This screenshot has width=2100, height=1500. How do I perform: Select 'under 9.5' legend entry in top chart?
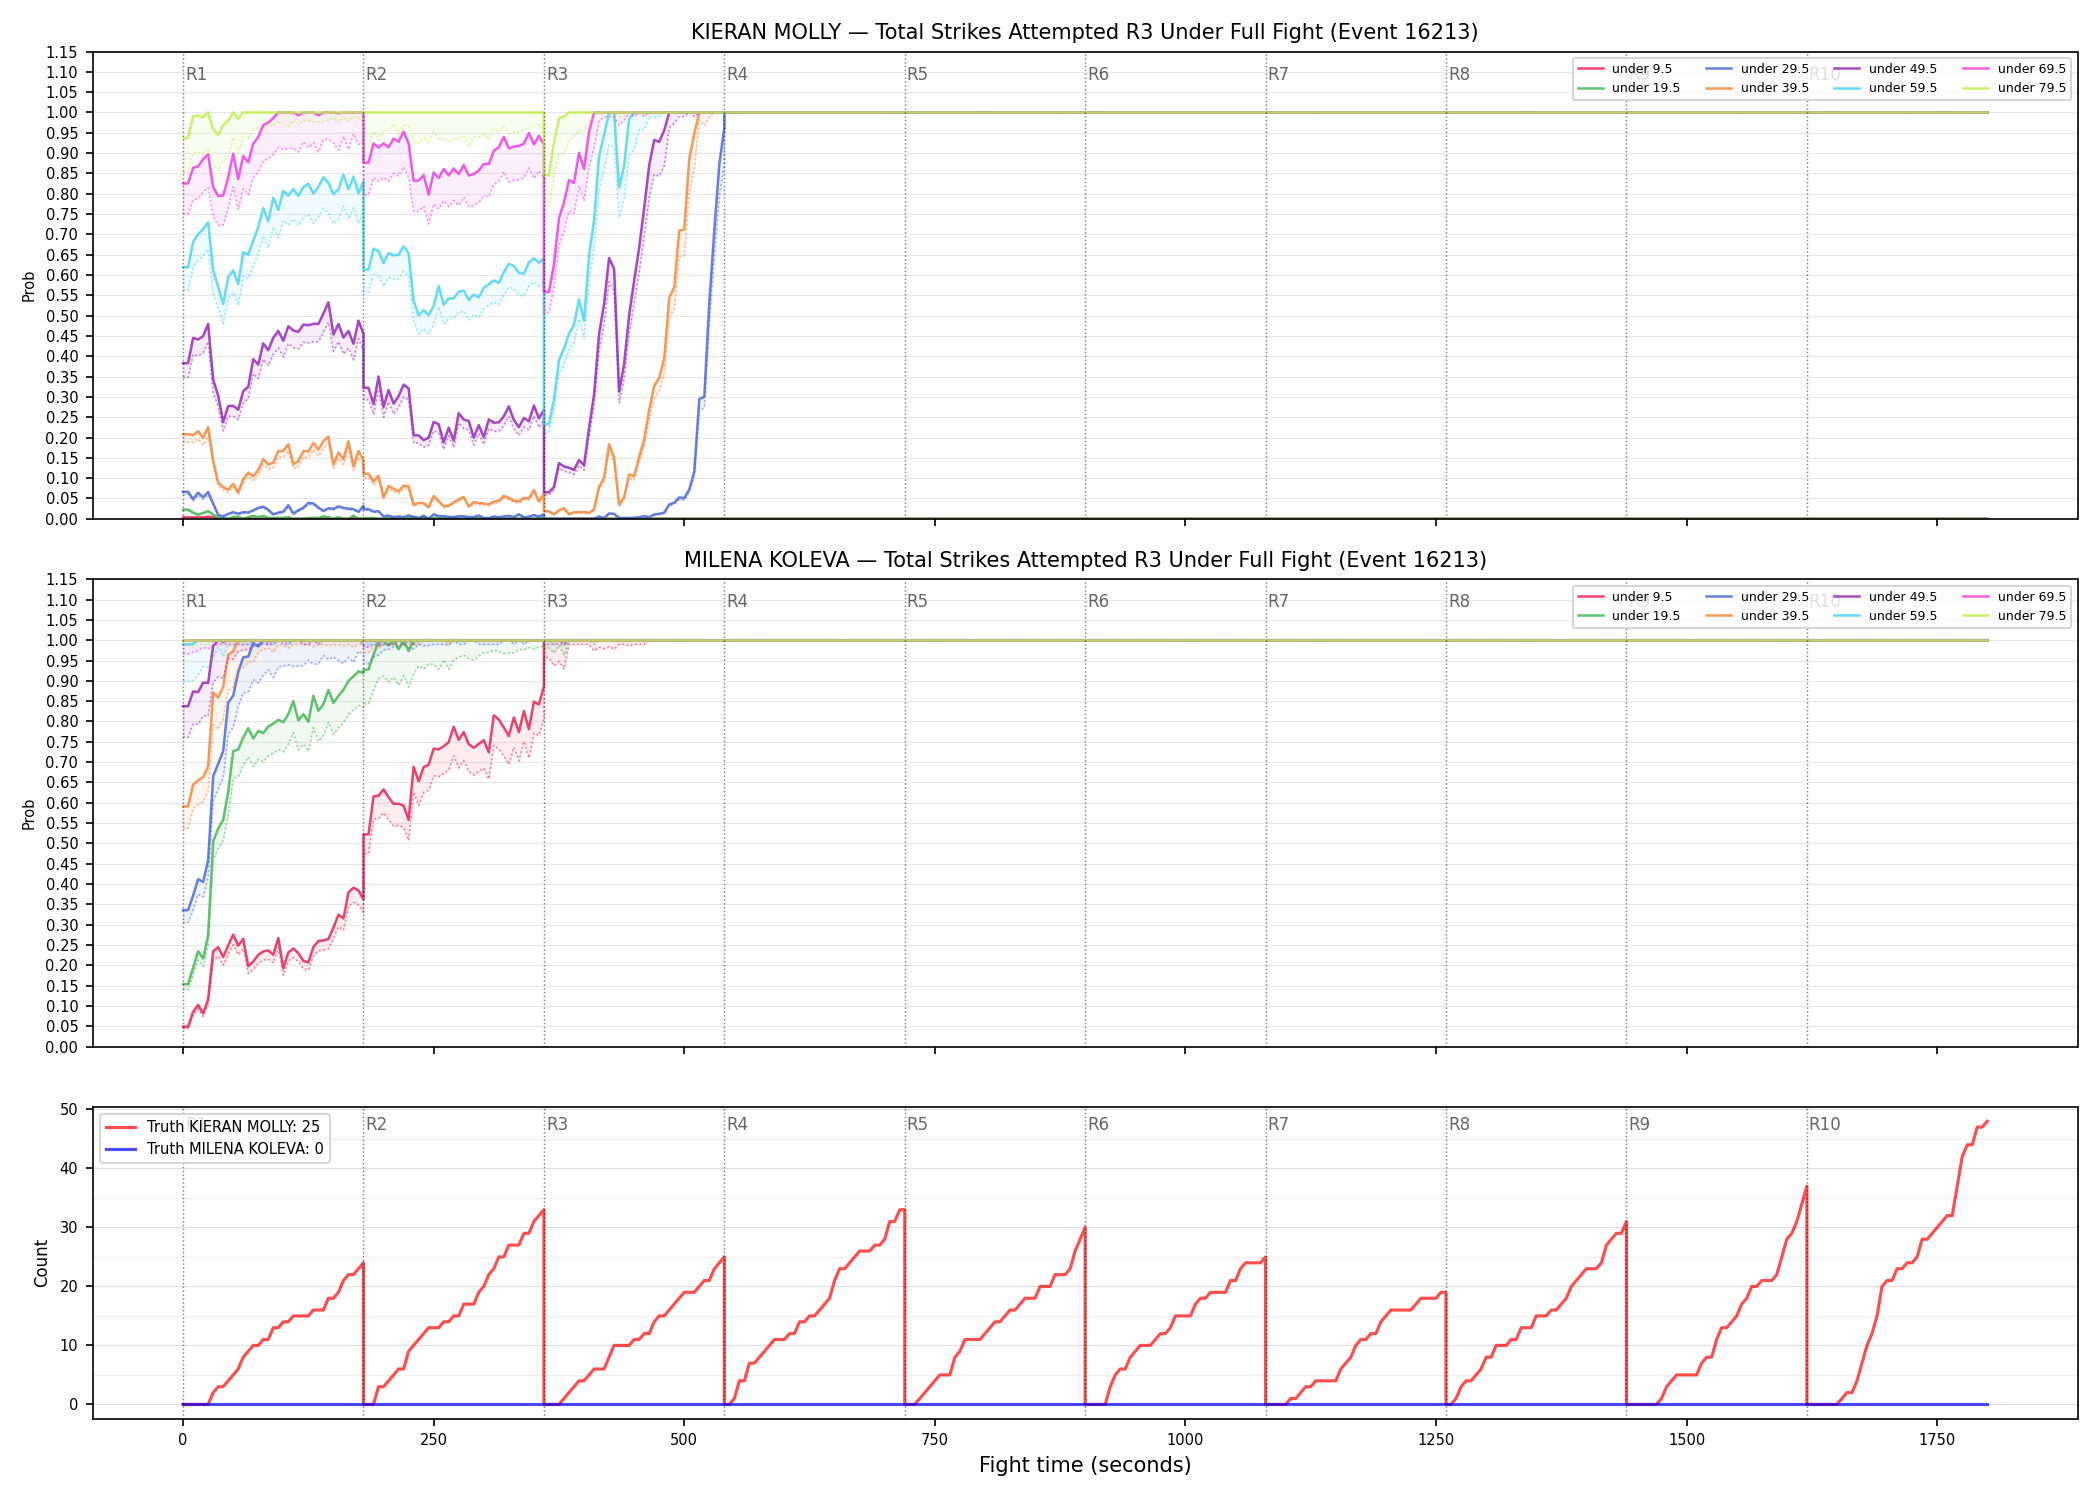1625,69
